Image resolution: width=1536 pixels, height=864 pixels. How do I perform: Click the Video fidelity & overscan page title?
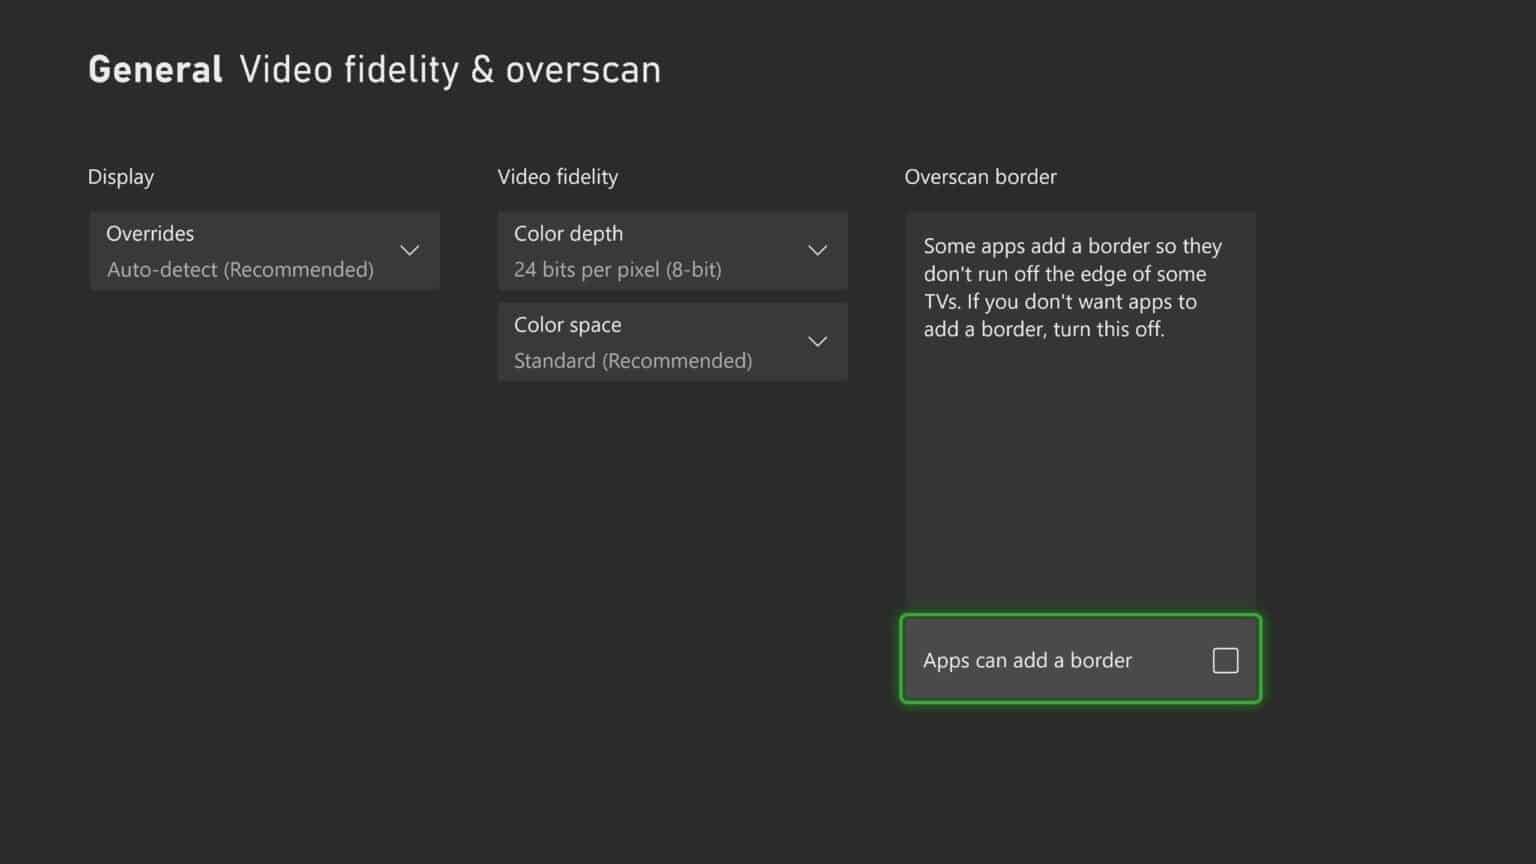tap(448, 68)
